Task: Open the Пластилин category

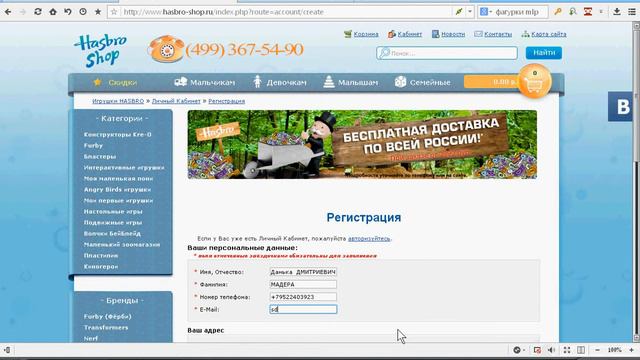Action: [x=100, y=256]
